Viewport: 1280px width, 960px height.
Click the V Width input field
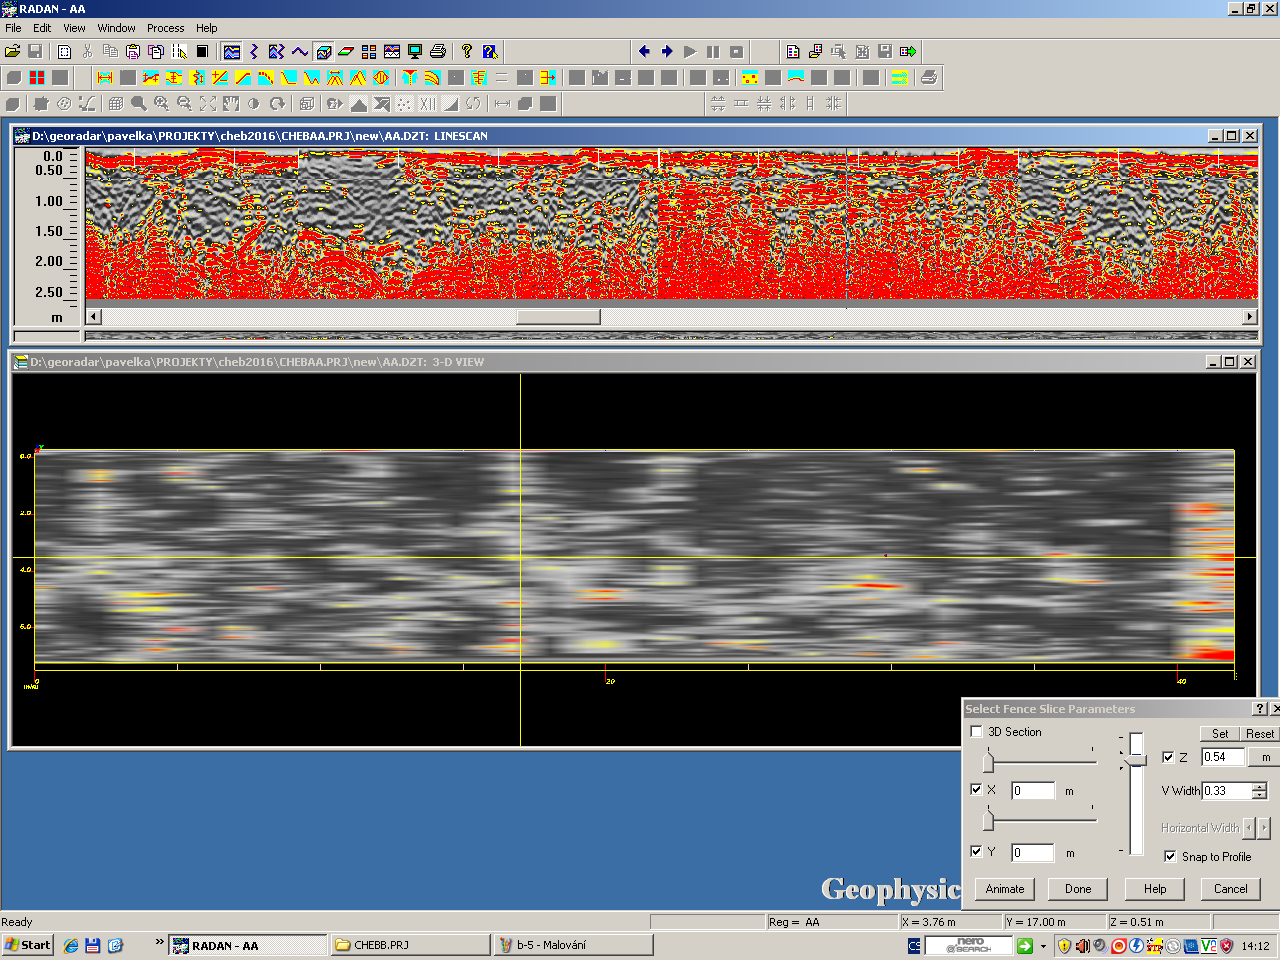coord(1226,791)
